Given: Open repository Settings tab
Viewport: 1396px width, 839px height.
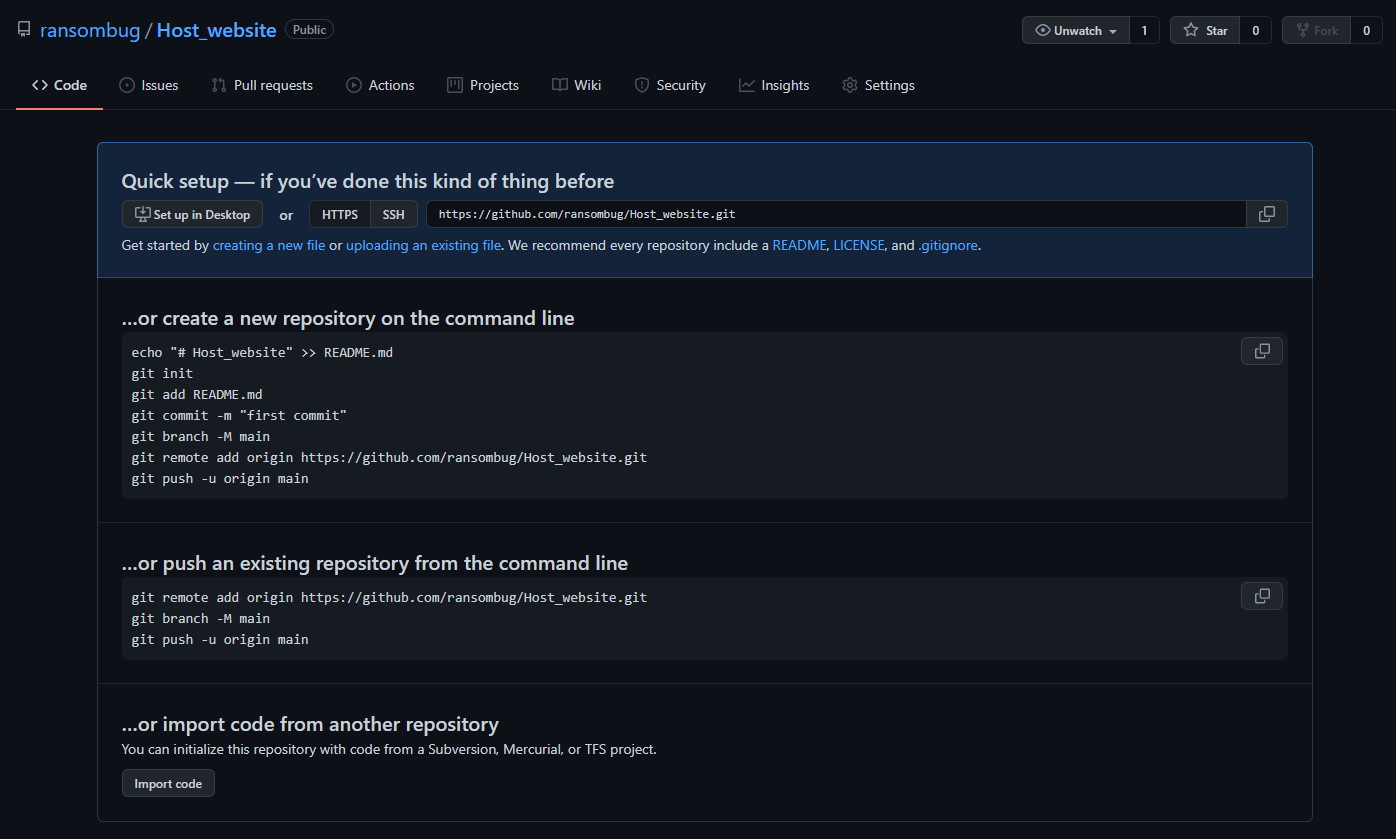Looking at the screenshot, I should (x=878, y=85).
